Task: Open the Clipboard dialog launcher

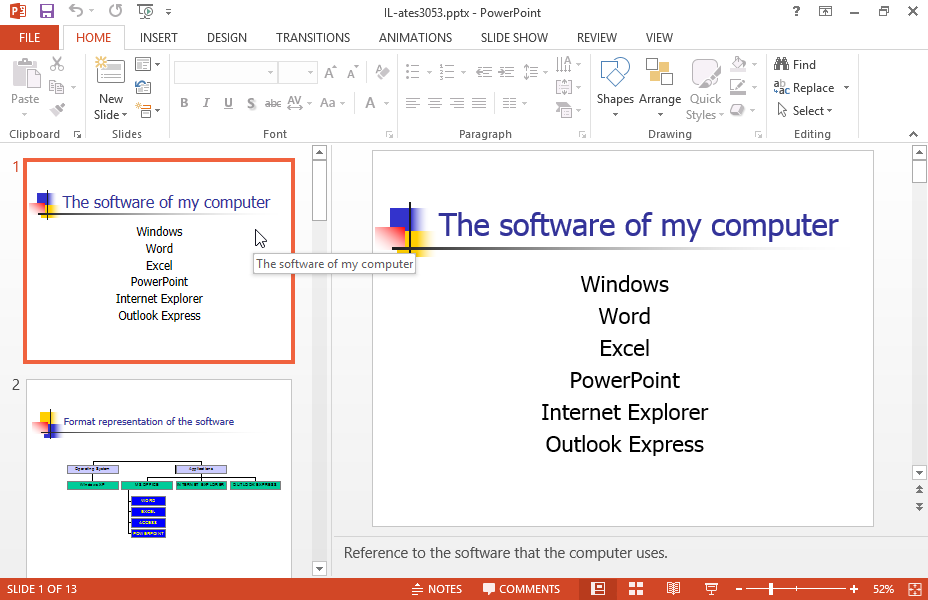Action: 78,135
